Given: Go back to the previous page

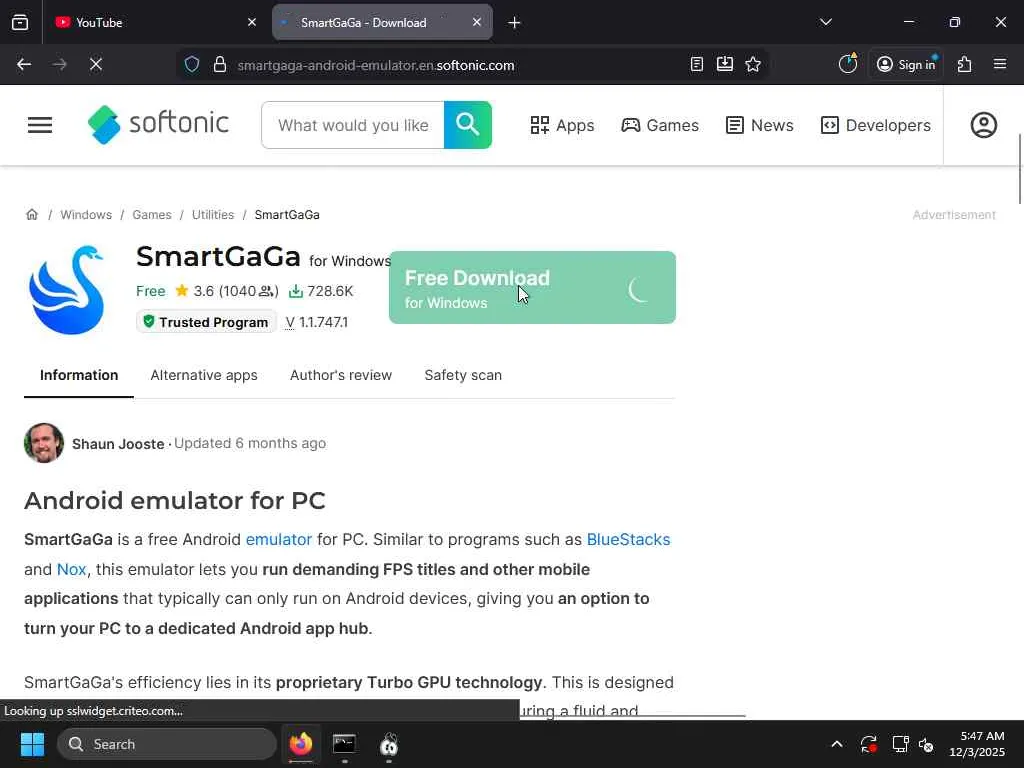Looking at the screenshot, I should coord(24,65).
